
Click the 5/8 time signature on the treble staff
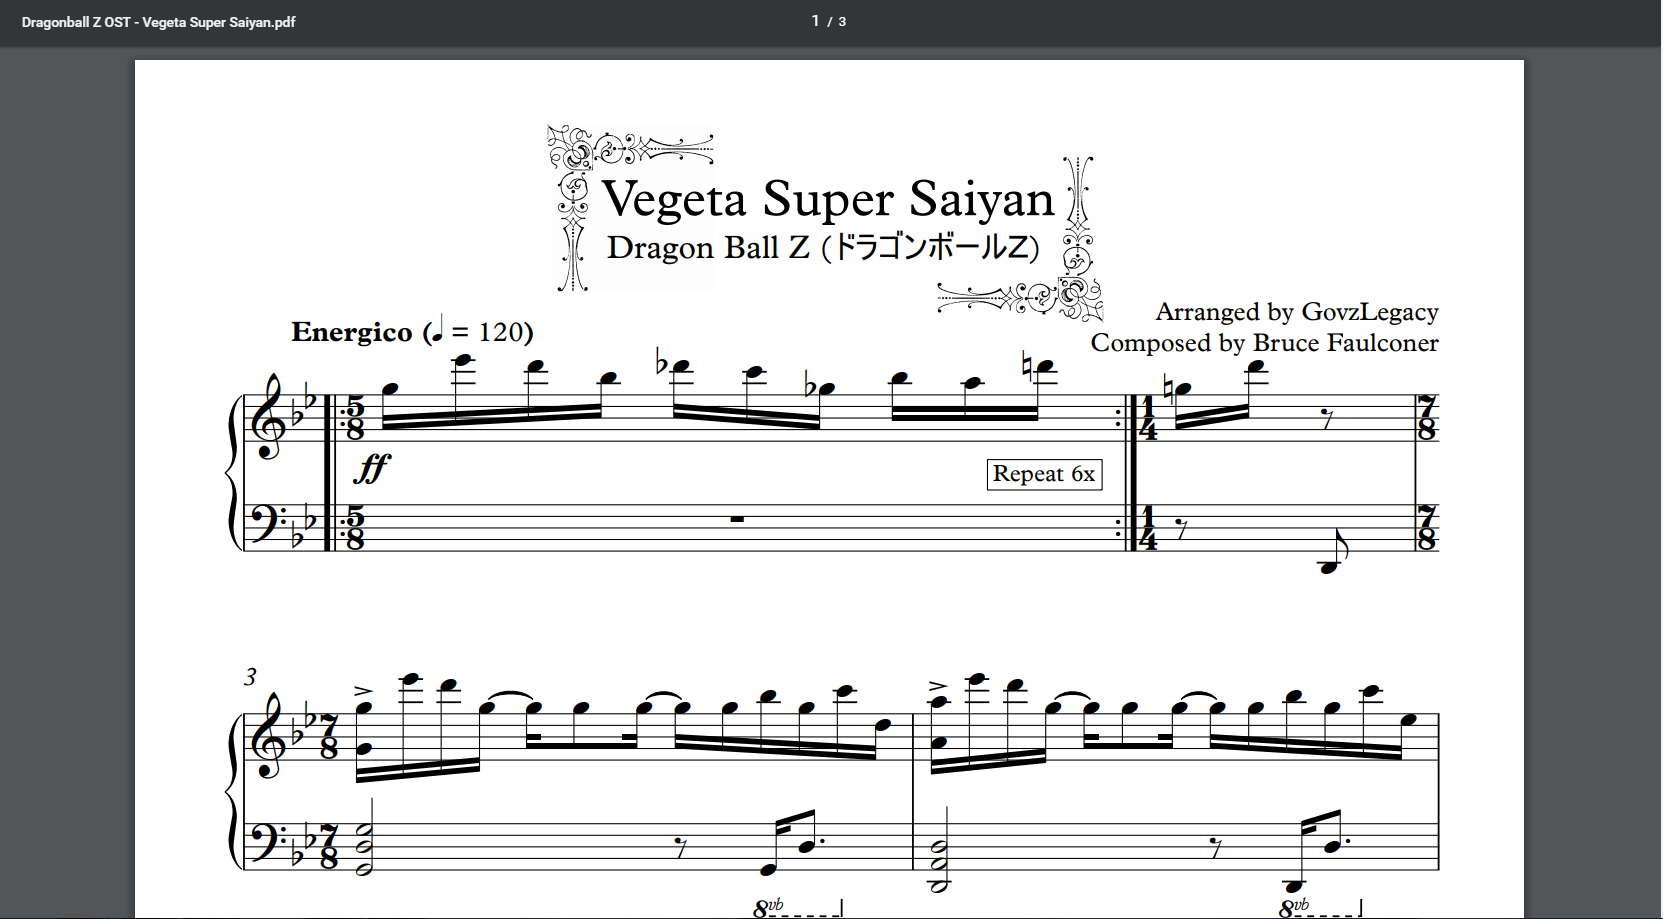[x=355, y=419]
